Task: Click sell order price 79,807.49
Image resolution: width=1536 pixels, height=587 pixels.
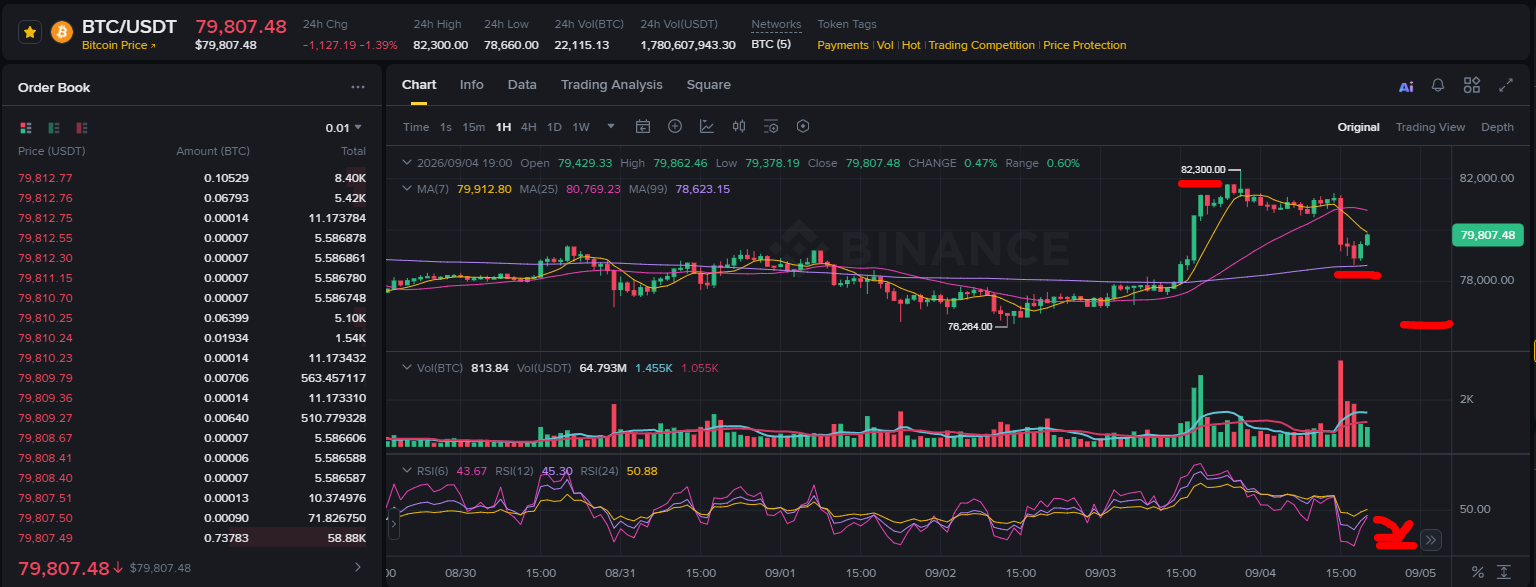Action: 45,538
